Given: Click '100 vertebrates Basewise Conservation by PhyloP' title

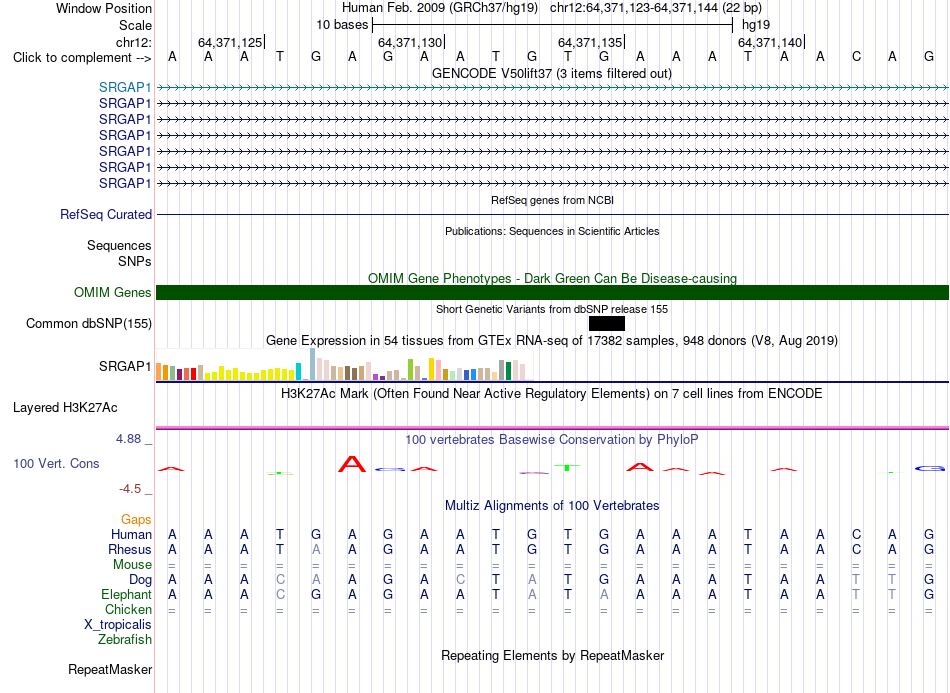Looking at the screenshot, I should pyautogui.click(x=552, y=440).
